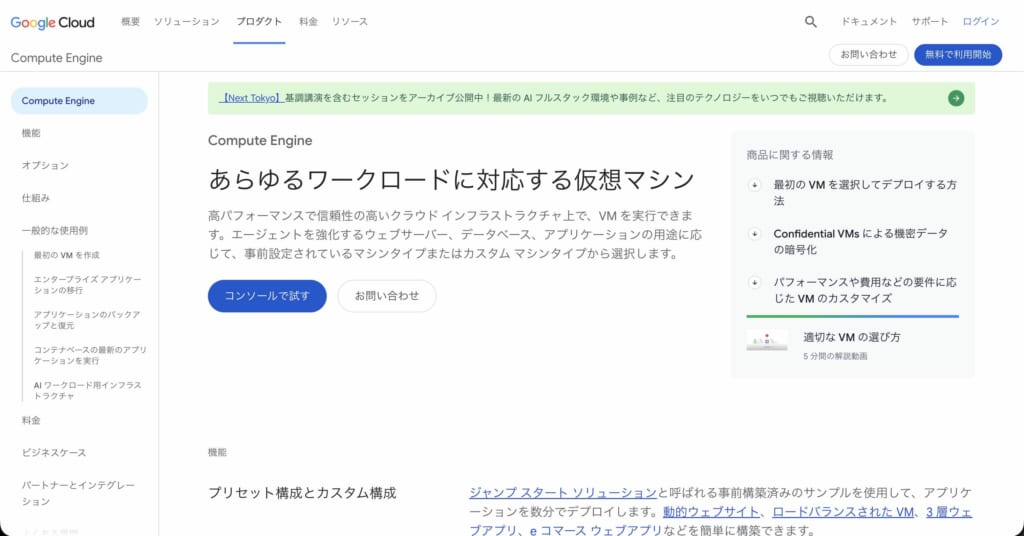
Task: Click the プリセット構成とカスタム構成 heading
Action: (302, 493)
